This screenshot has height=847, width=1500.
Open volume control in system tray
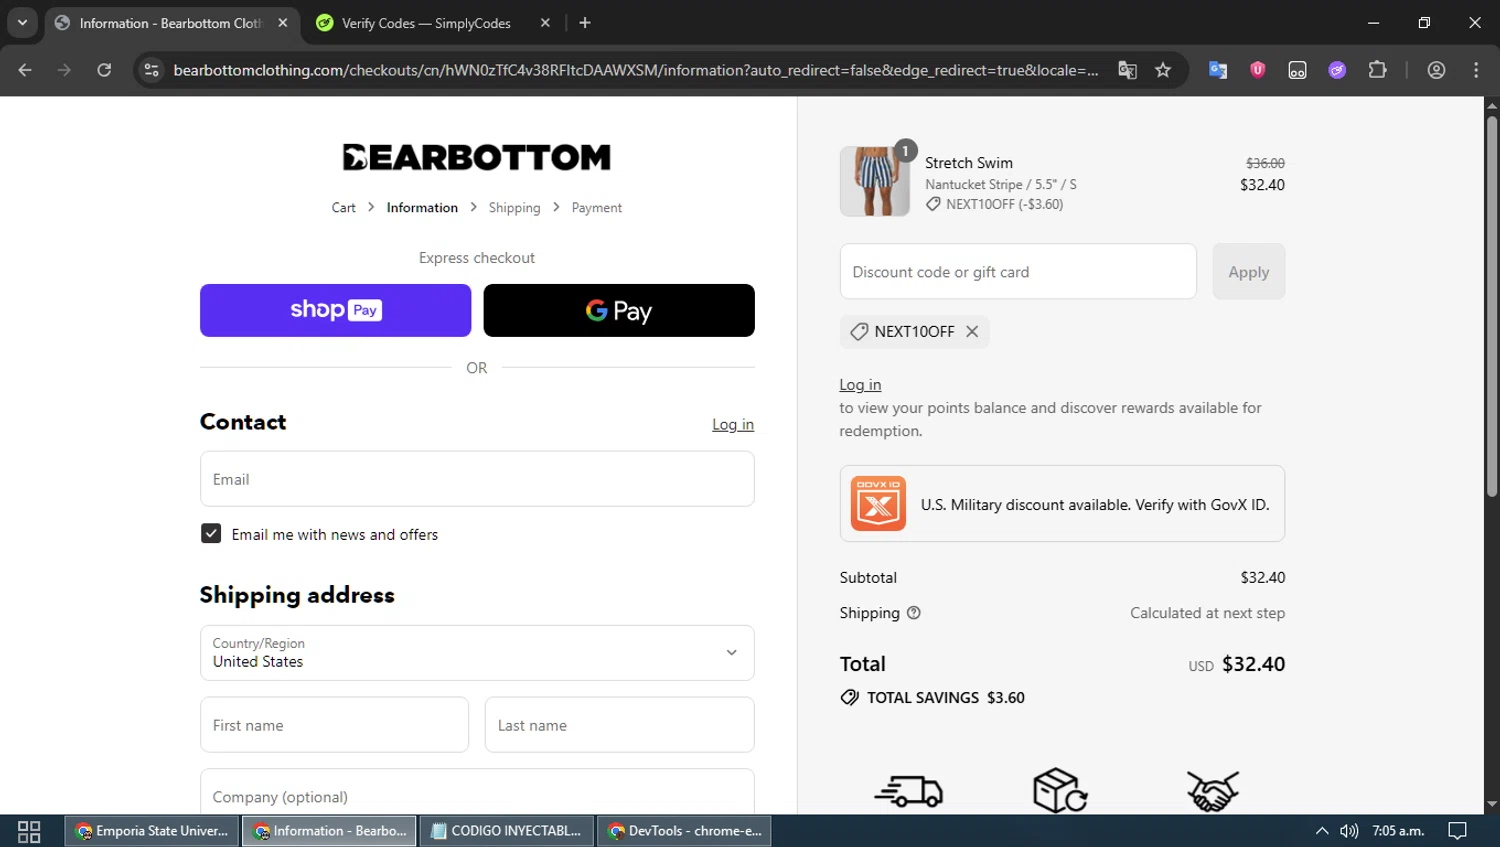coord(1349,831)
